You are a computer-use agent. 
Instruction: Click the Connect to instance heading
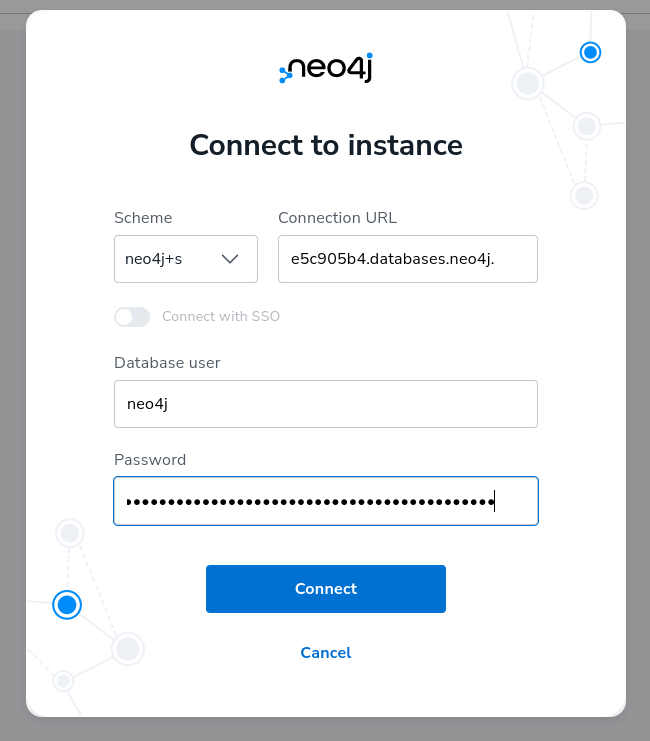[326, 145]
